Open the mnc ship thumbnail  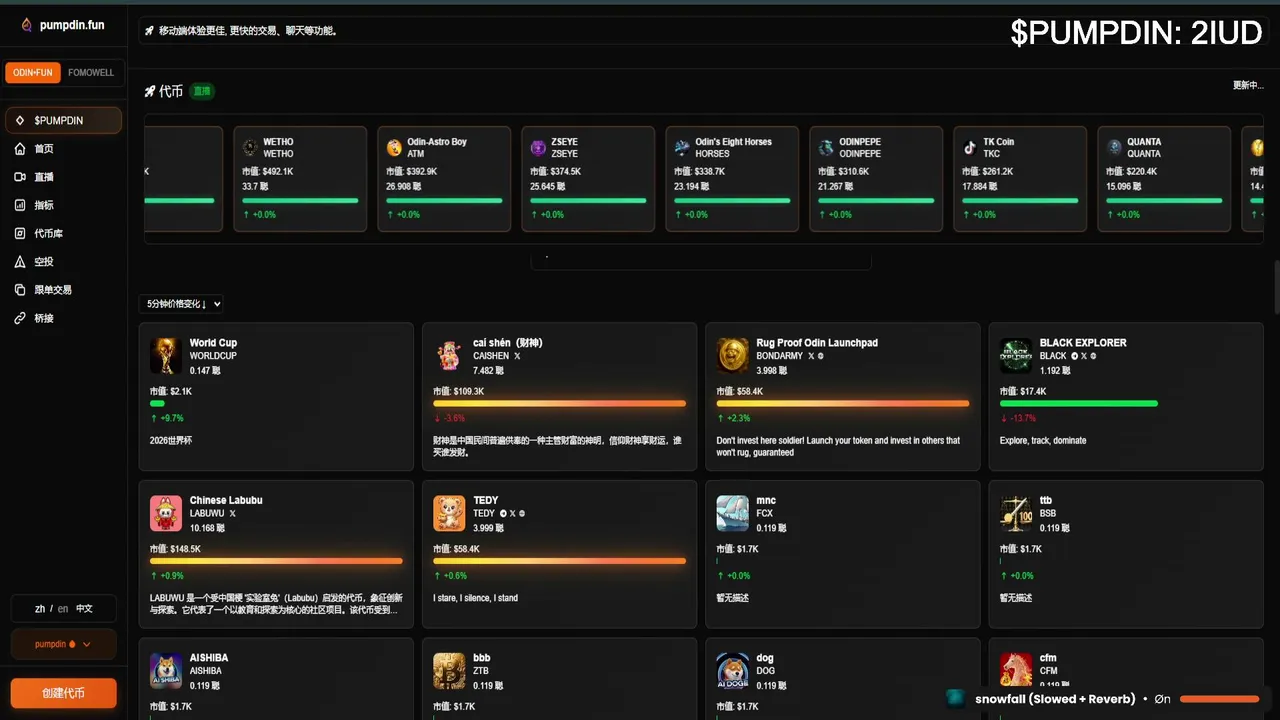point(733,513)
